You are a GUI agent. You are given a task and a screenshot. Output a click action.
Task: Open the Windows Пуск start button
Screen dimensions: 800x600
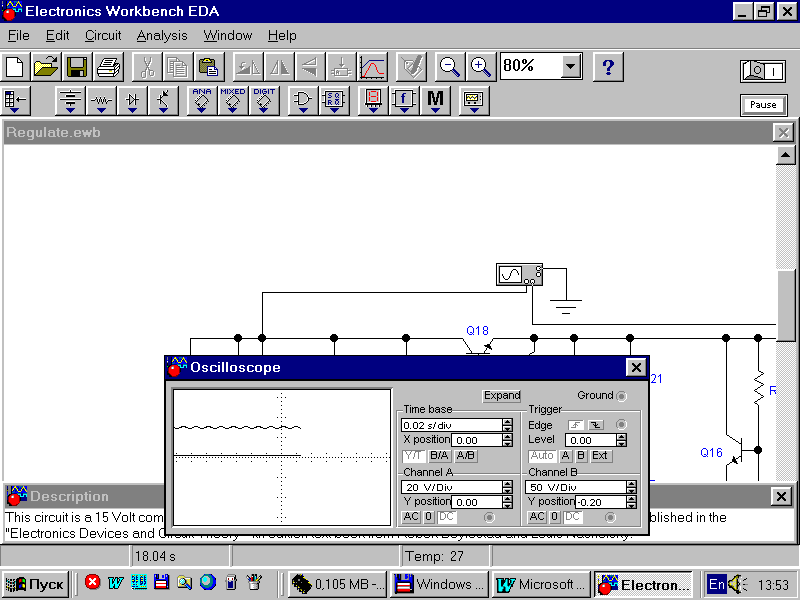[36, 584]
